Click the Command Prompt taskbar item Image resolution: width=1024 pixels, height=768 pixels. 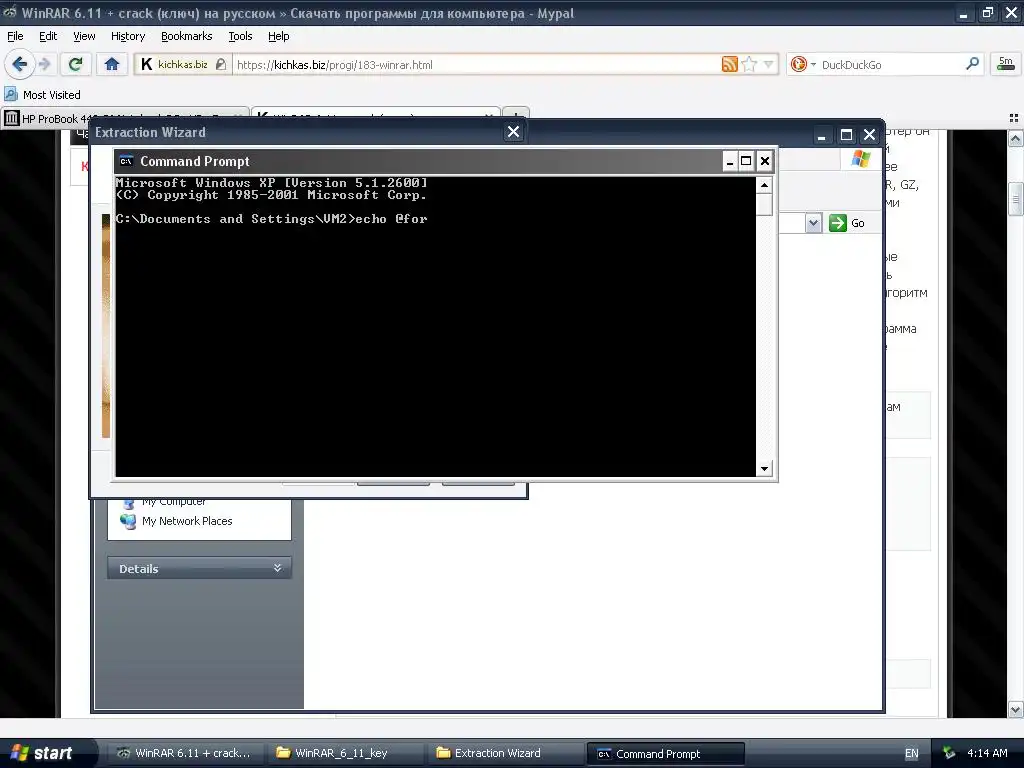(665, 754)
